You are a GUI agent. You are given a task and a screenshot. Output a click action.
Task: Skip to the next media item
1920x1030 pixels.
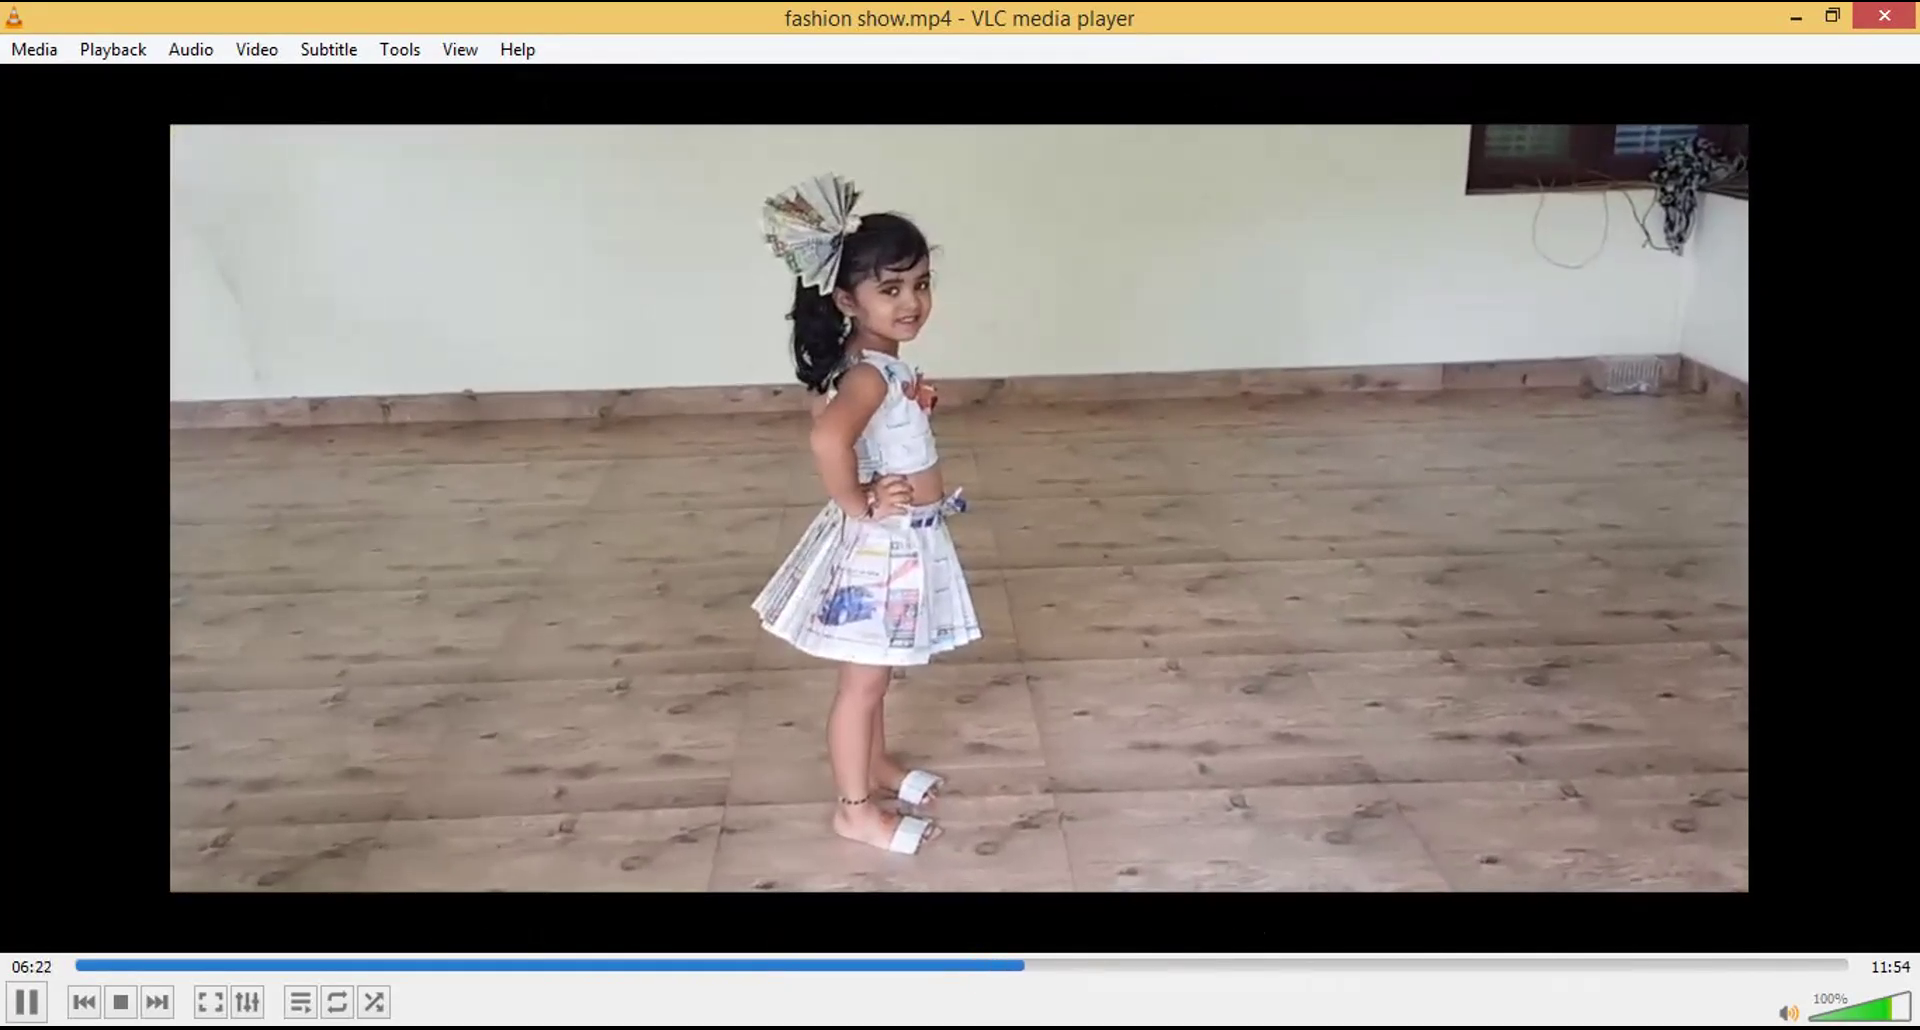click(x=157, y=1002)
